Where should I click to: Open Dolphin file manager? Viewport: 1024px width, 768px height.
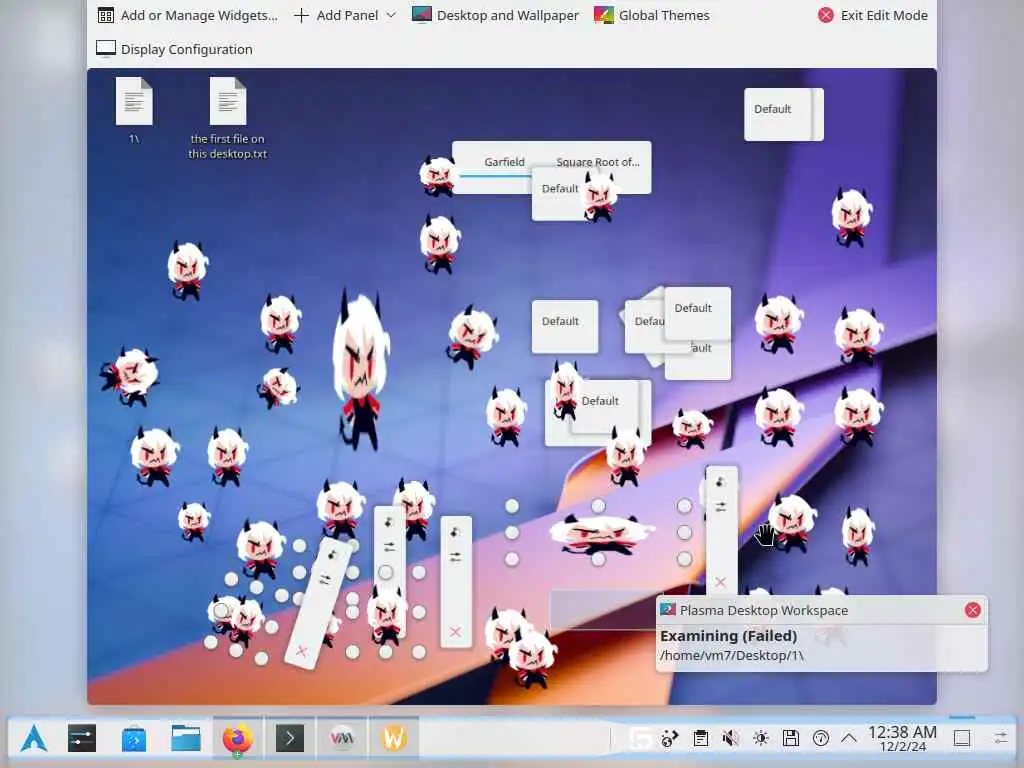[x=186, y=739]
